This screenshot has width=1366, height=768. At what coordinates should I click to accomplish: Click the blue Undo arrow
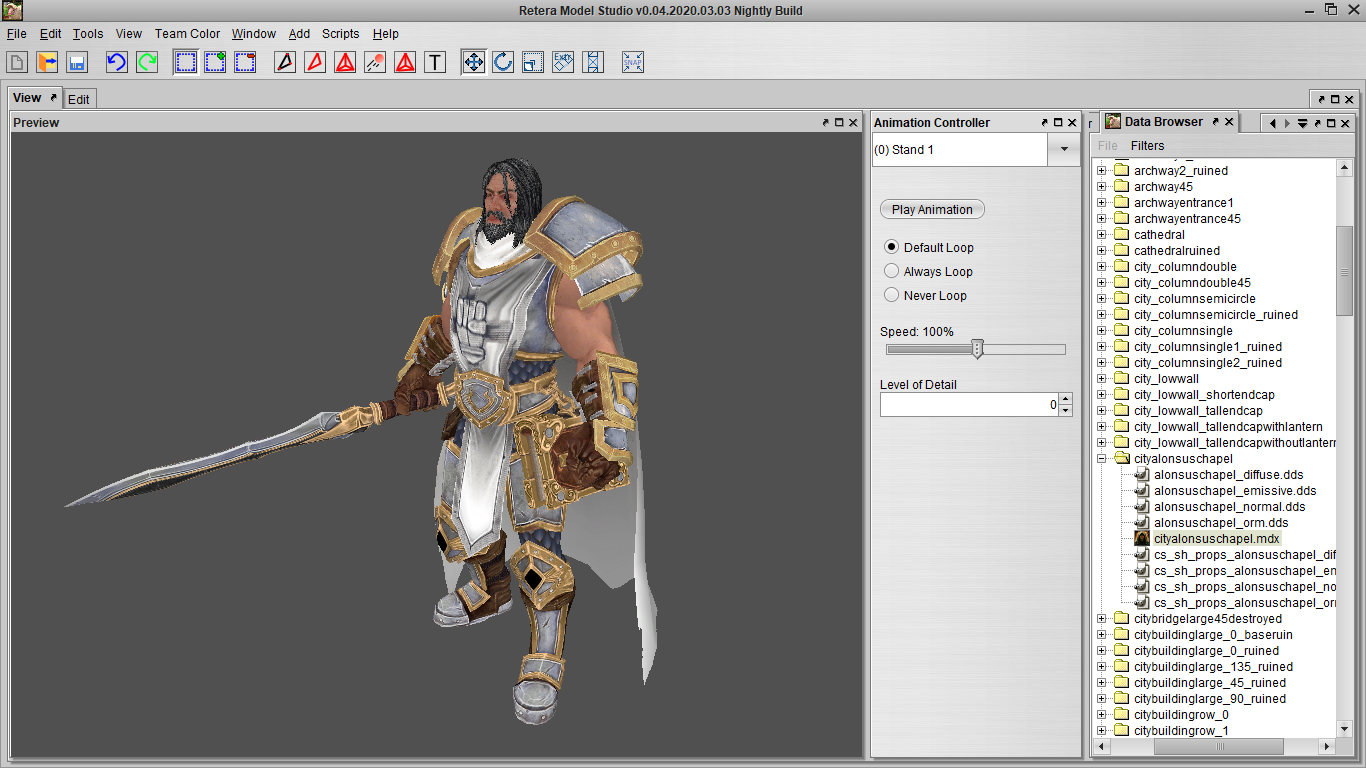(117, 62)
